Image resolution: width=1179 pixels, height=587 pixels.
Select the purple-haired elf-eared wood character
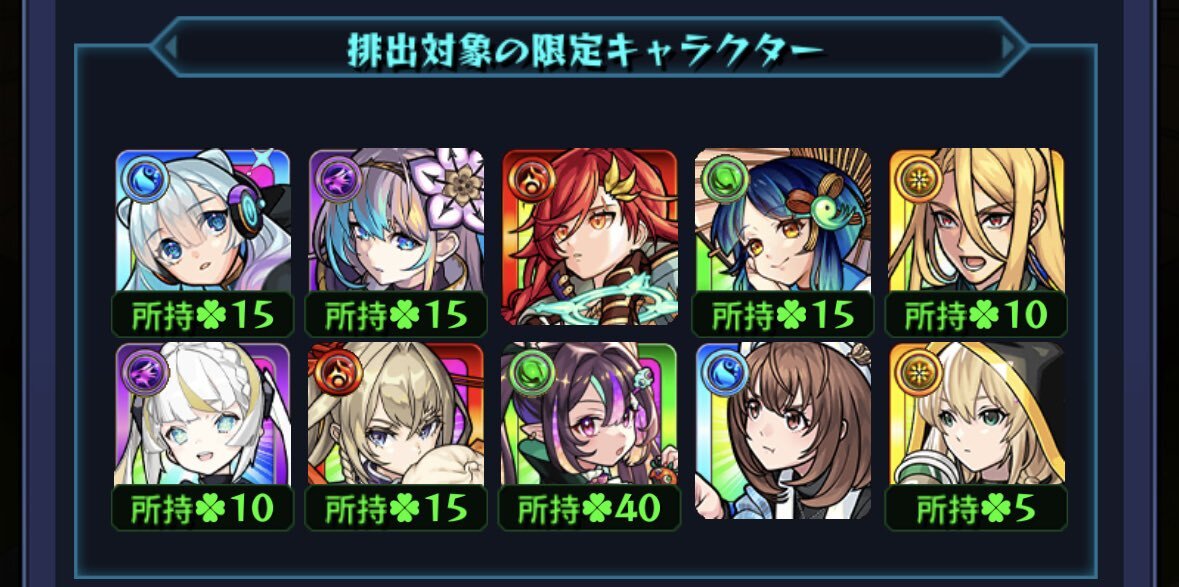(590, 414)
